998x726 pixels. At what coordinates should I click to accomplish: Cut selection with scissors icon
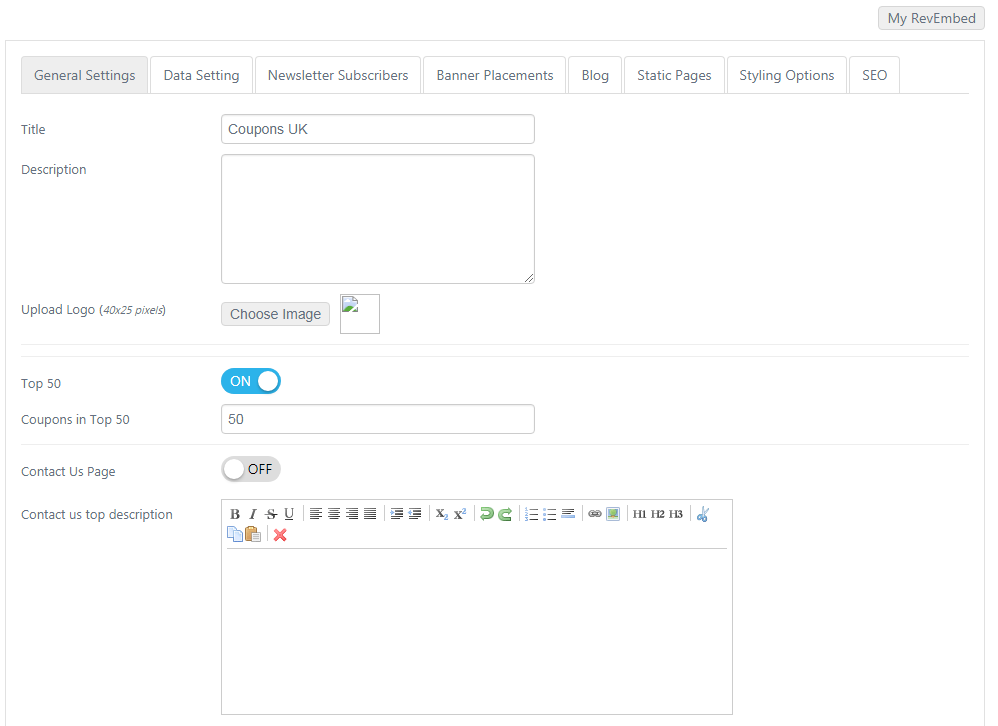(703, 514)
